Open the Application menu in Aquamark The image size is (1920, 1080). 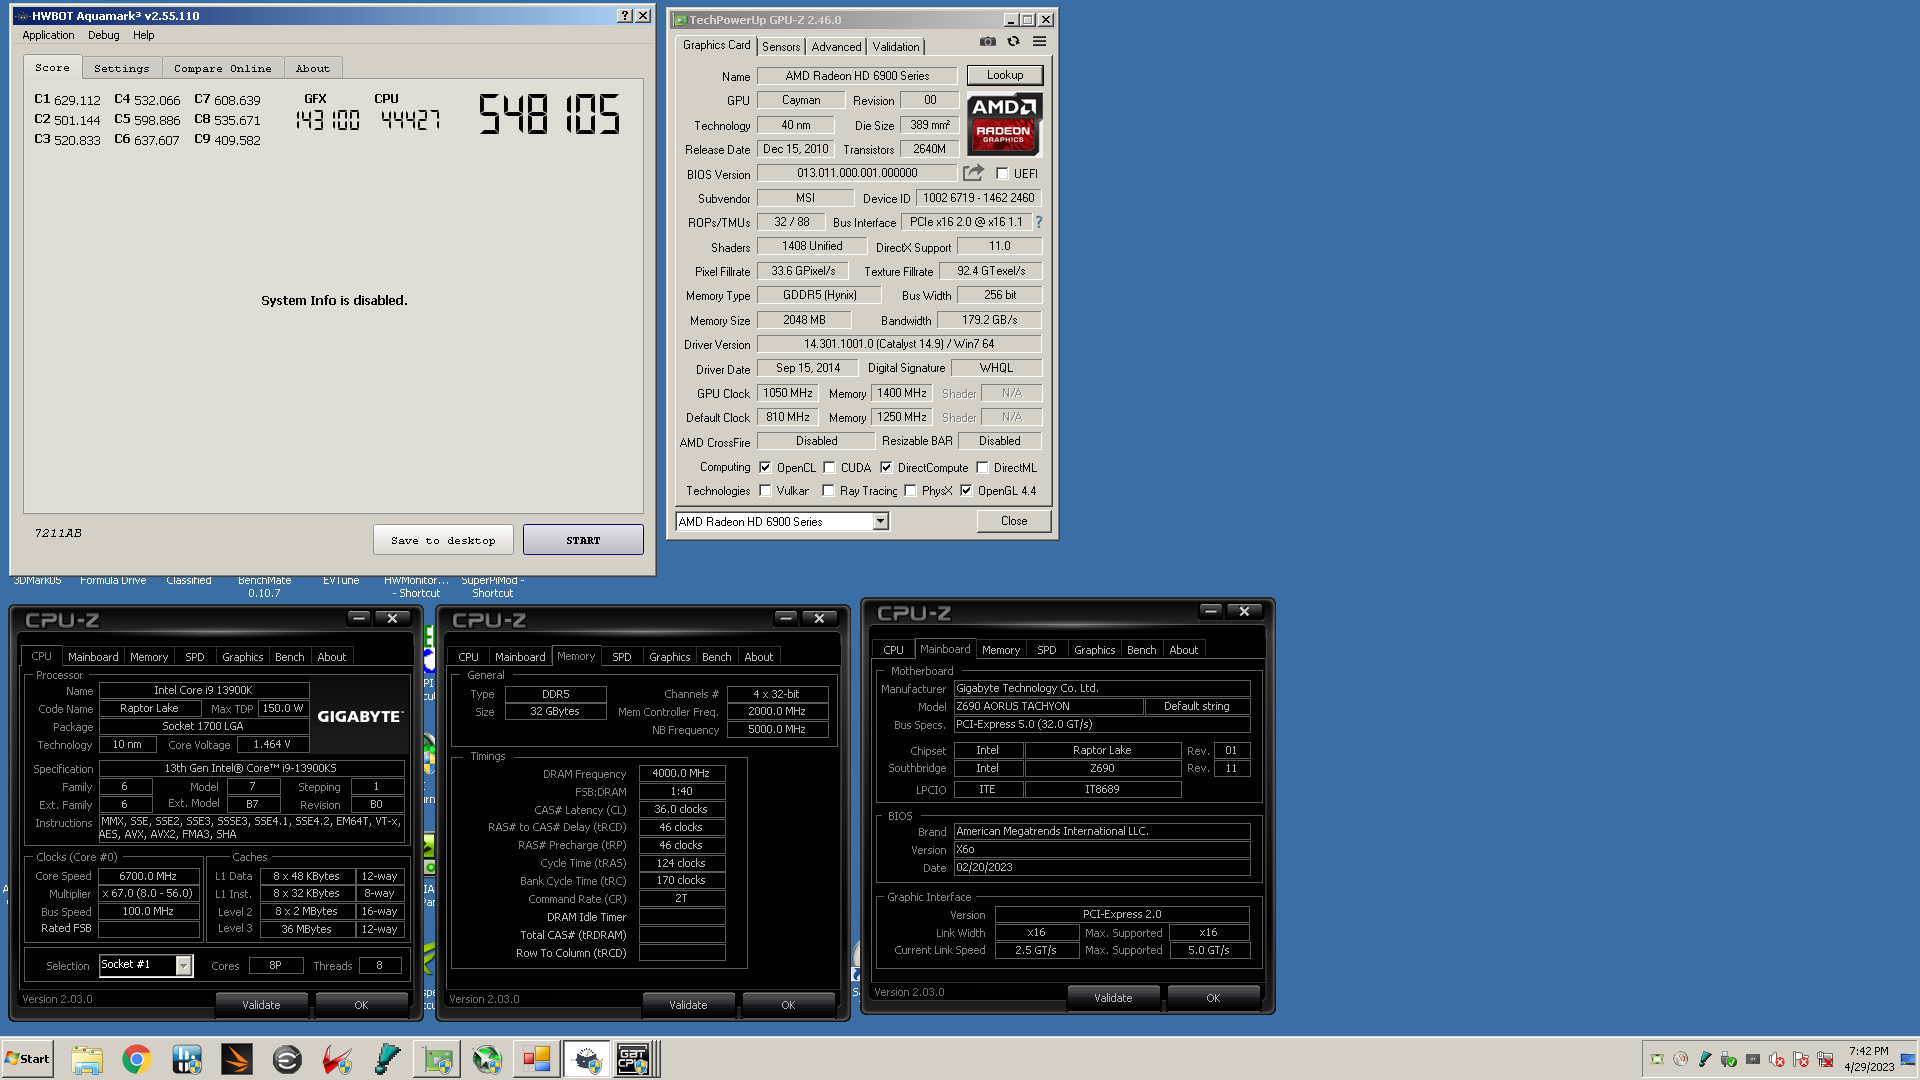pos(48,35)
